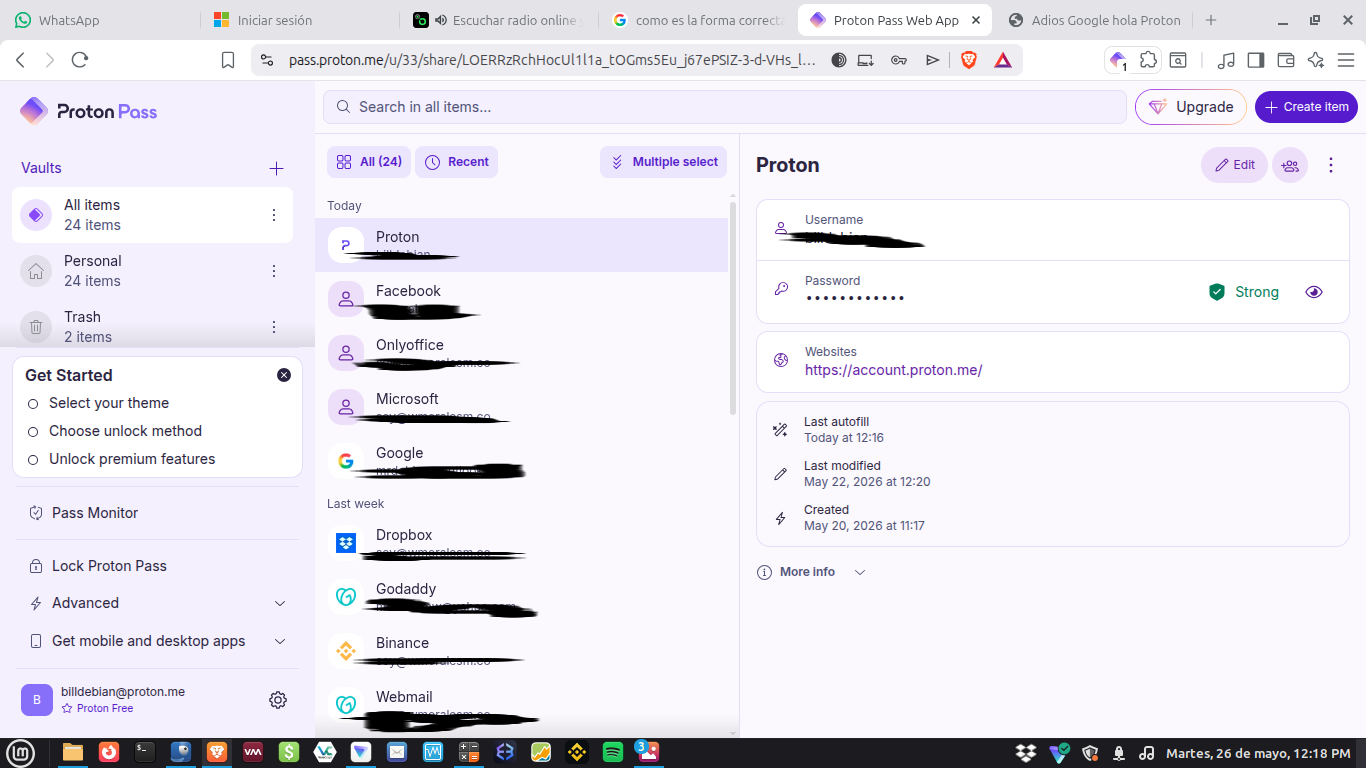Open Pass Monitor
Image resolution: width=1366 pixels, height=768 pixels.
tap(158, 513)
